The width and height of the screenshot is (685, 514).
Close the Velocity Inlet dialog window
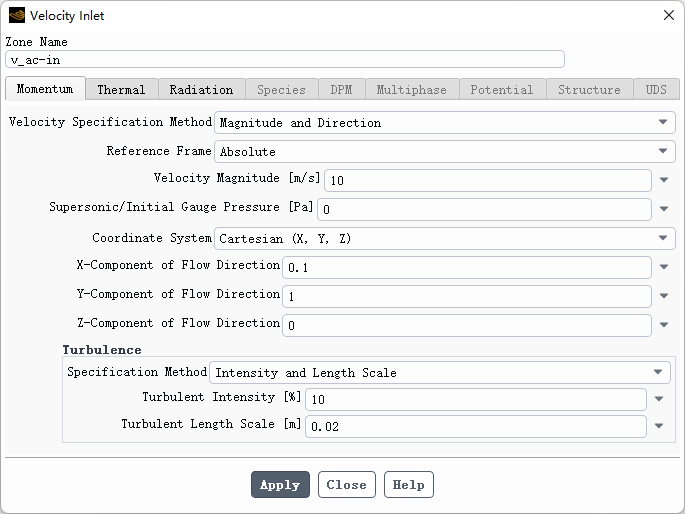click(668, 15)
